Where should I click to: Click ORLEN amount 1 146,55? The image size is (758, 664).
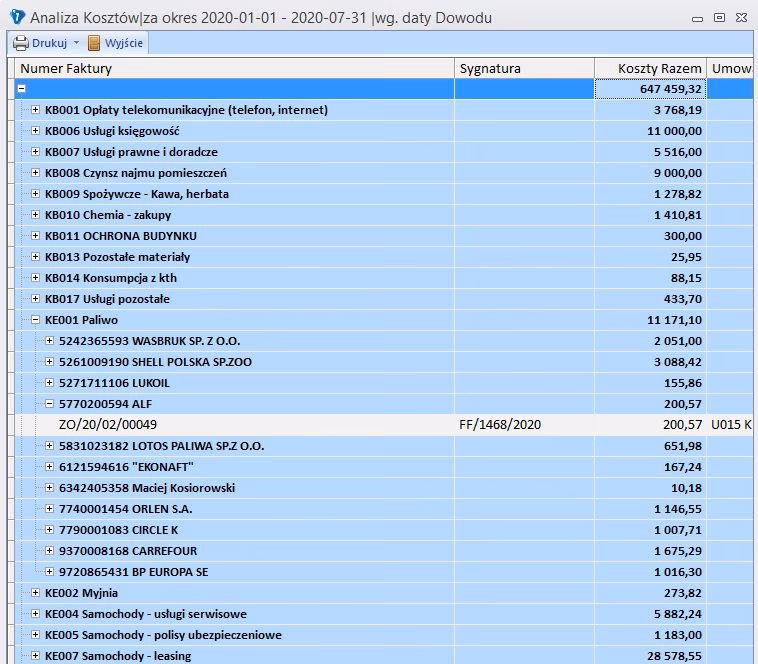678,509
